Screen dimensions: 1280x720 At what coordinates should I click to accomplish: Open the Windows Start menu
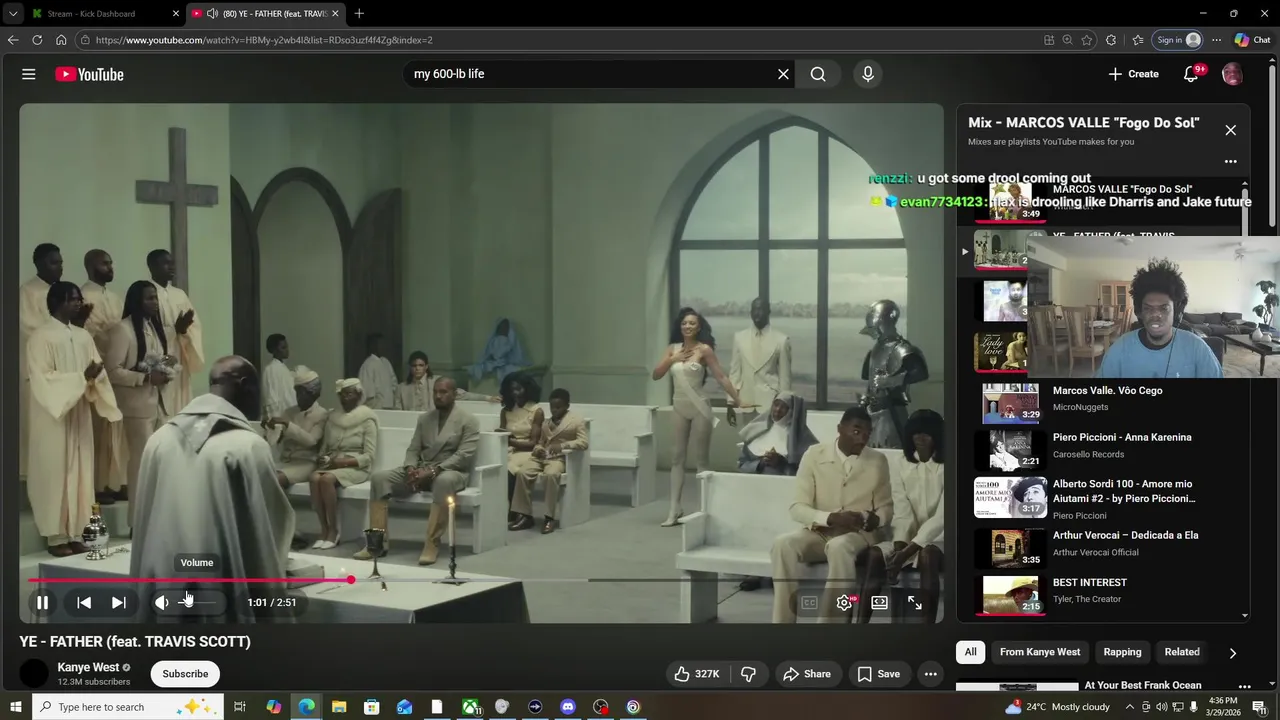coord(15,707)
